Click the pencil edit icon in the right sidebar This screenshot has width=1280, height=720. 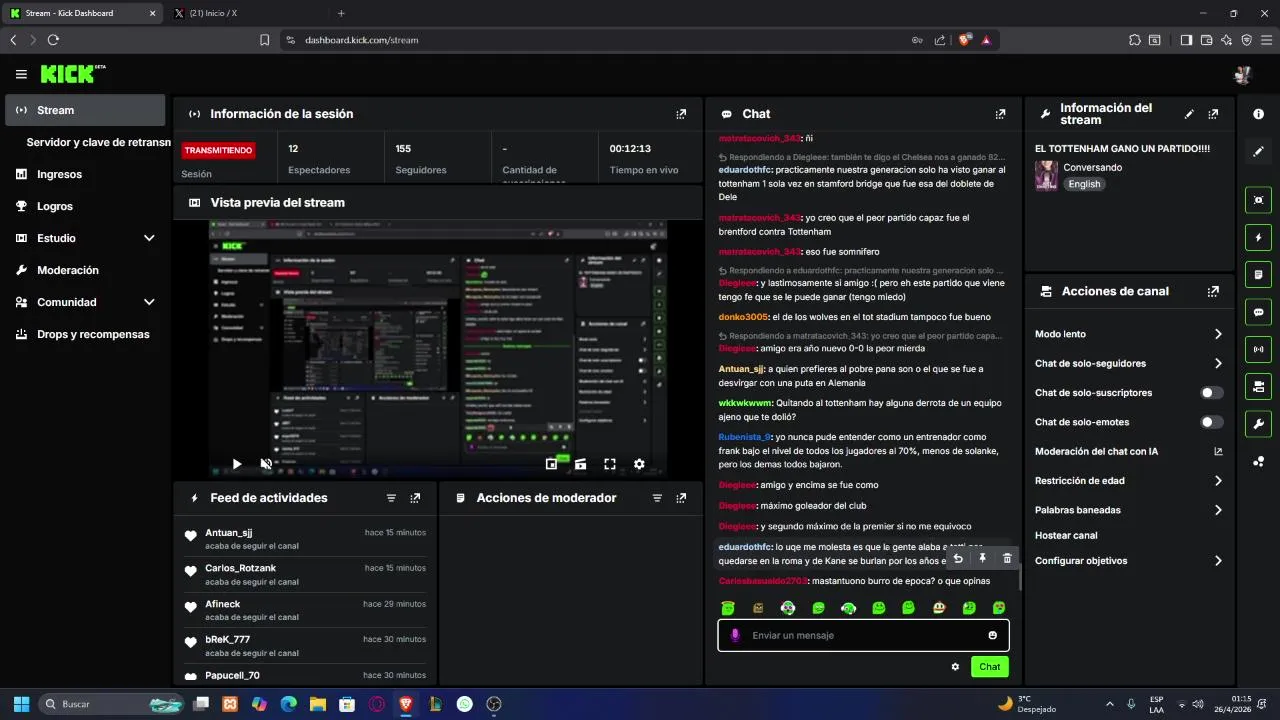pos(1258,151)
